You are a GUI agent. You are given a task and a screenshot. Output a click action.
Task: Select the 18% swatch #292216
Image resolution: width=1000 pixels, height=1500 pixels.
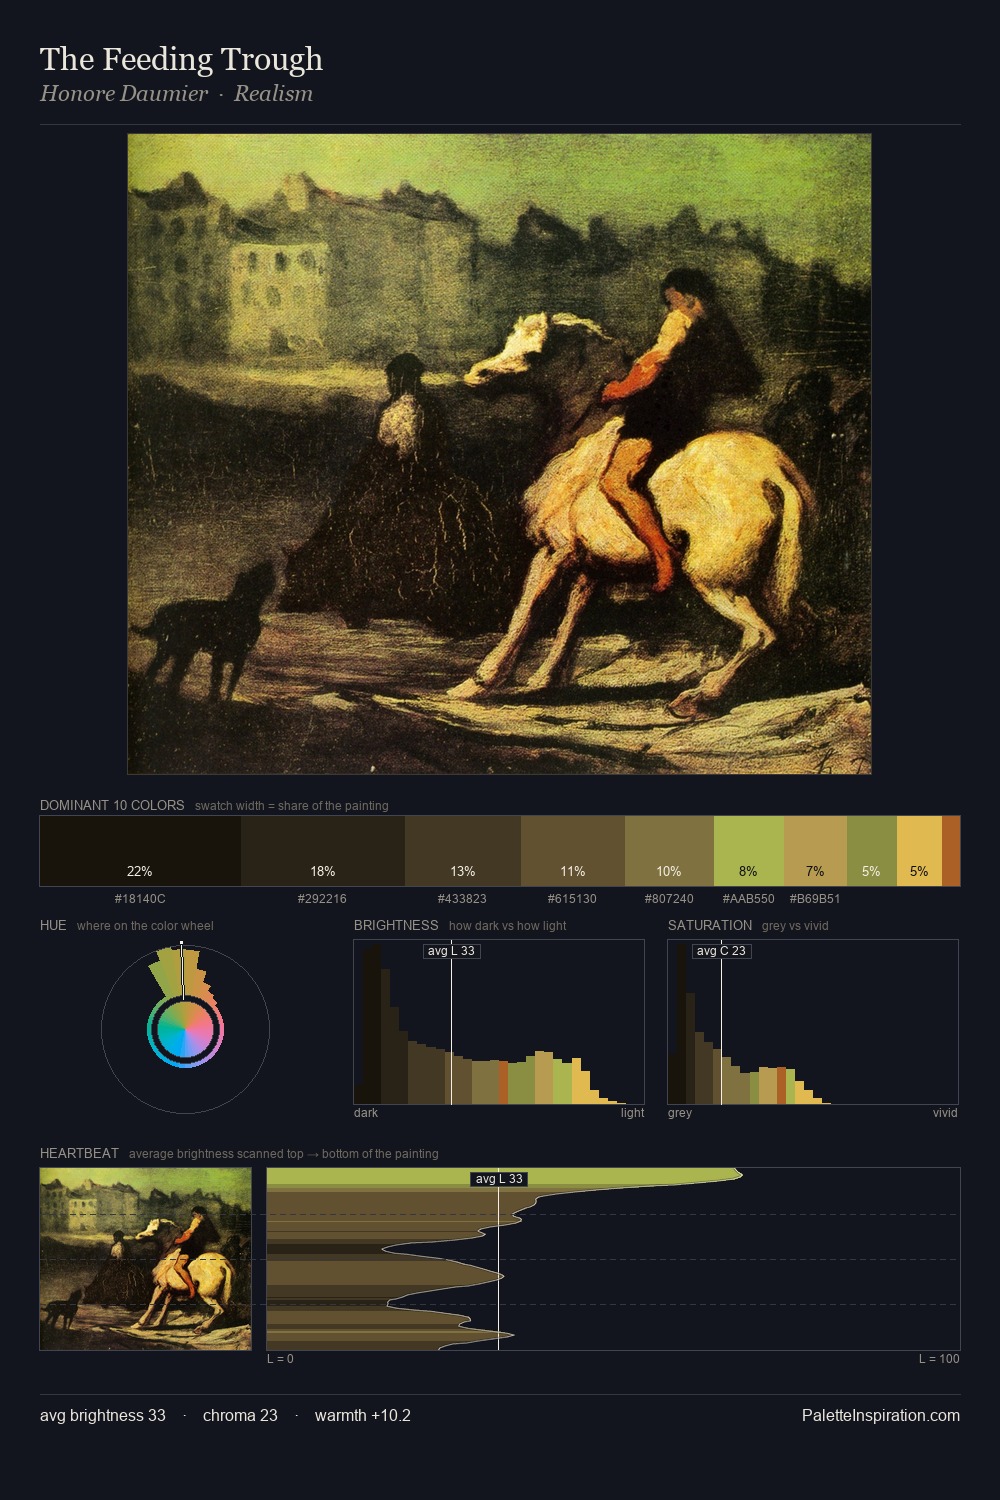[323, 851]
